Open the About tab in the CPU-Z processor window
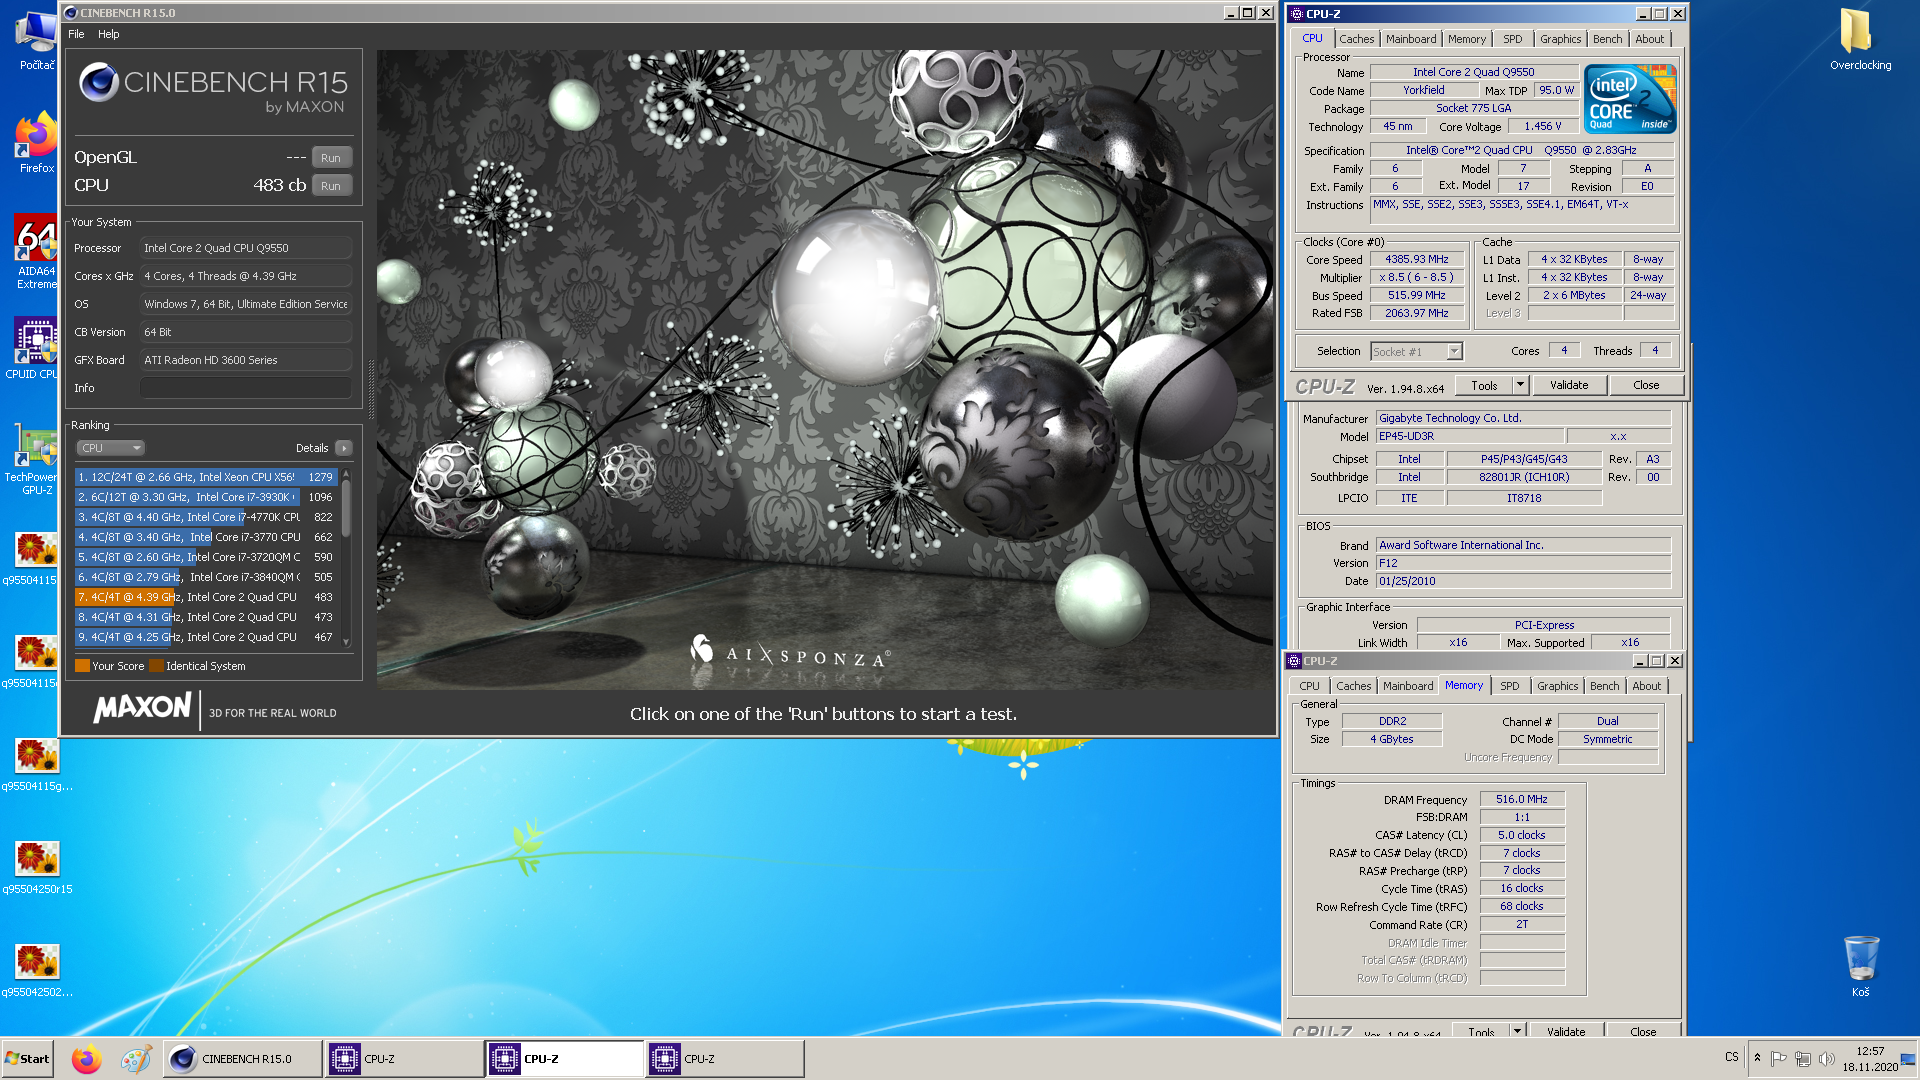This screenshot has height=1080, width=1920. point(1649,39)
